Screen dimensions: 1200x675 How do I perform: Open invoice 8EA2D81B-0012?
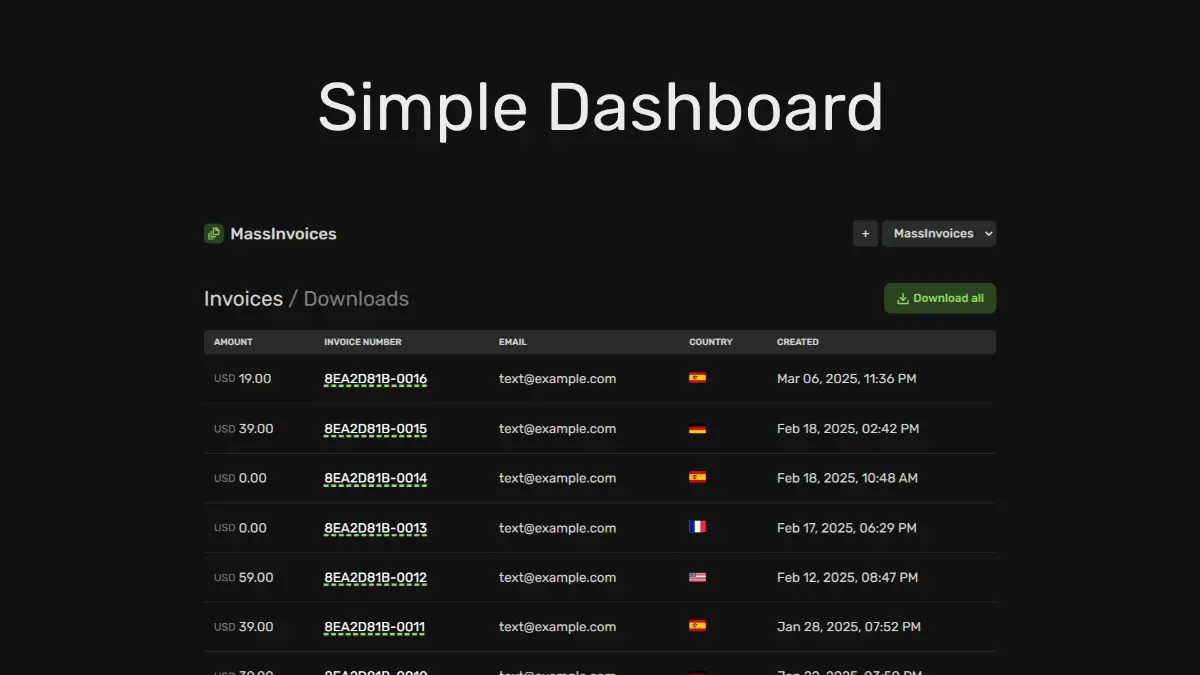(x=375, y=578)
